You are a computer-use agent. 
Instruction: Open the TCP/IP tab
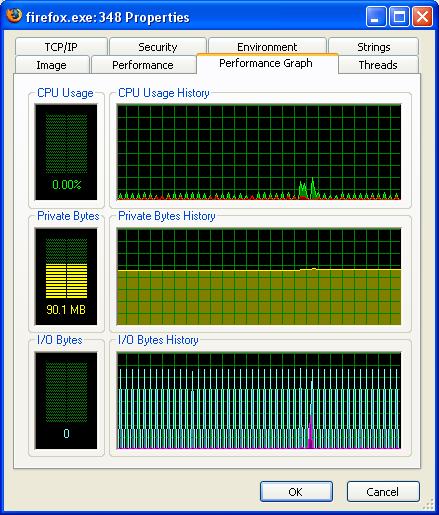pos(61,47)
